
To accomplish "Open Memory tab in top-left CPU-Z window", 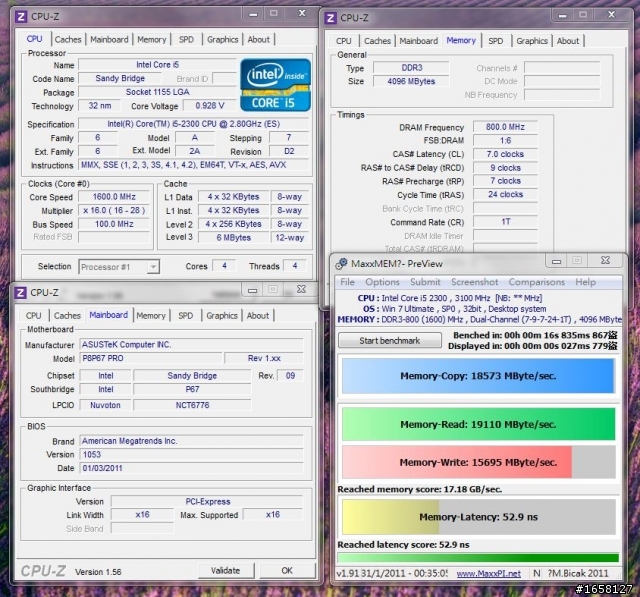I will point(151,40).
